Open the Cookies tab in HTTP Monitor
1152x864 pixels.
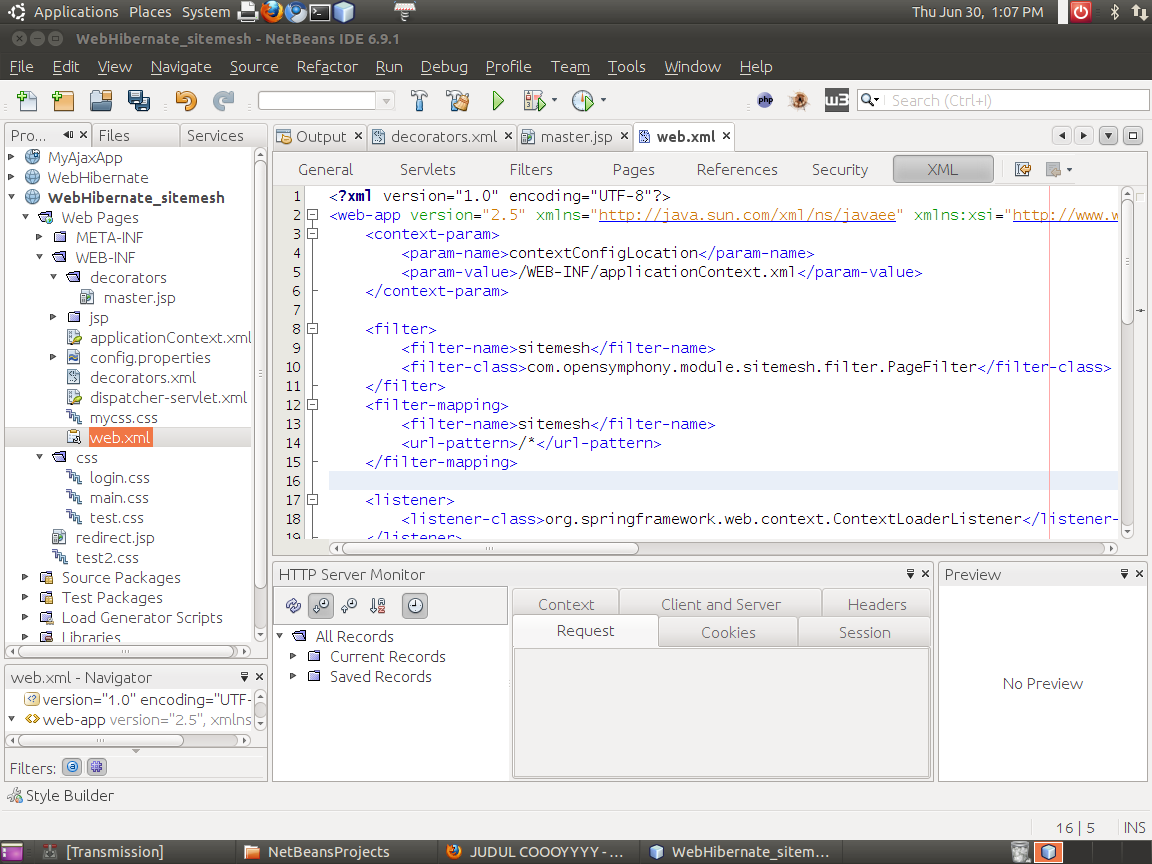point(728,633)
